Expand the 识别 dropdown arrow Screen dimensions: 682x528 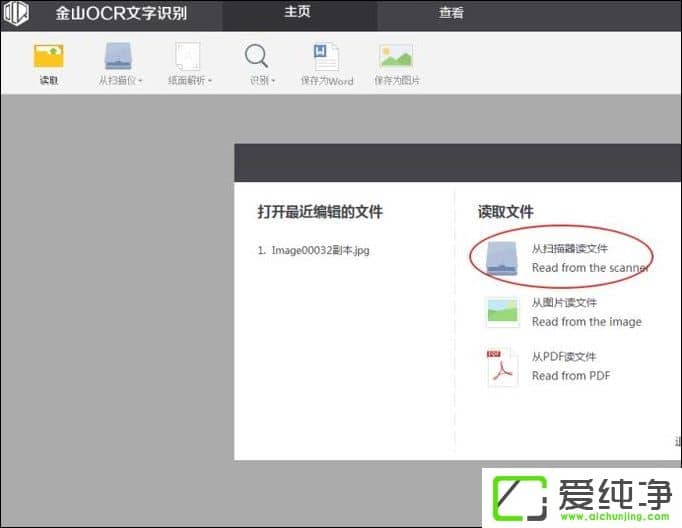click(x=273, y=81)
